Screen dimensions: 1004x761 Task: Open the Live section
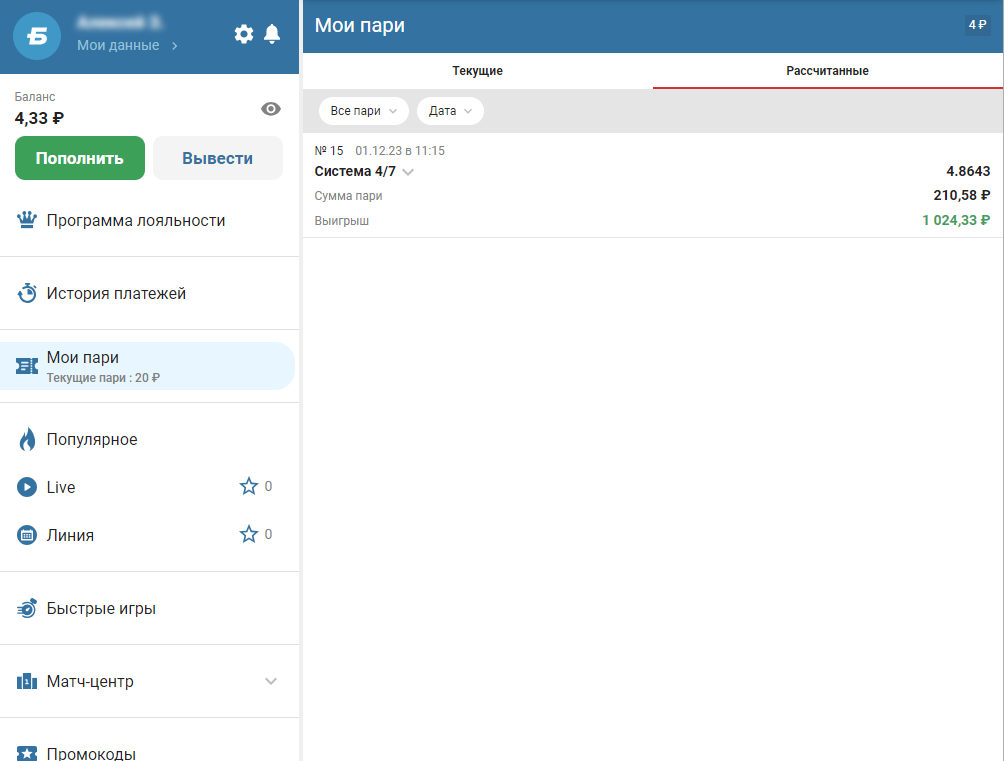pos(61,487)
